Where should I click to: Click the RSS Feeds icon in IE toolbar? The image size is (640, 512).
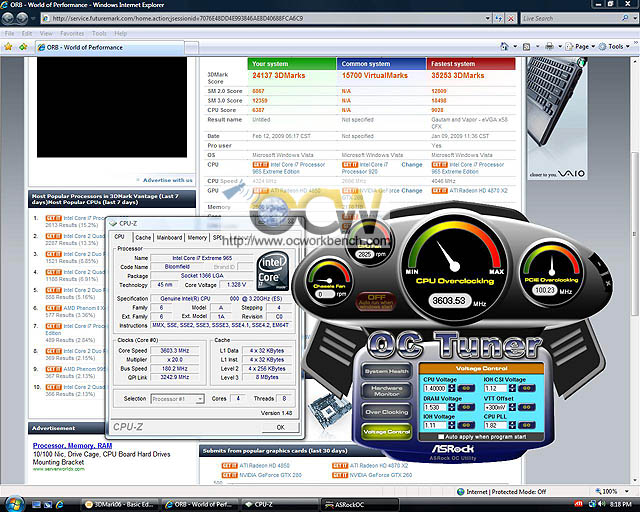coord(527,47)
